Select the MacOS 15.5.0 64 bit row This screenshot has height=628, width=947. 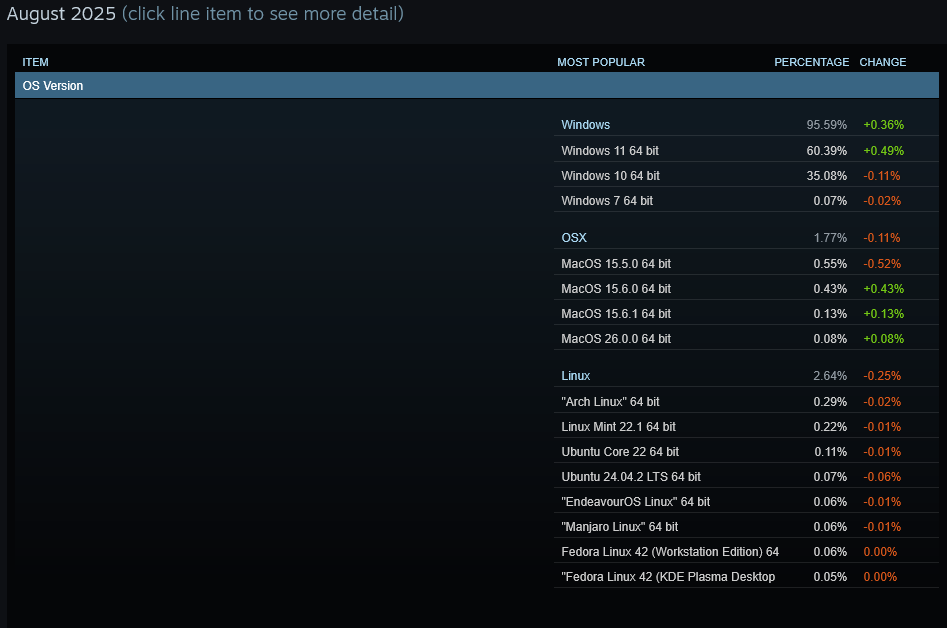click(746, 263)
